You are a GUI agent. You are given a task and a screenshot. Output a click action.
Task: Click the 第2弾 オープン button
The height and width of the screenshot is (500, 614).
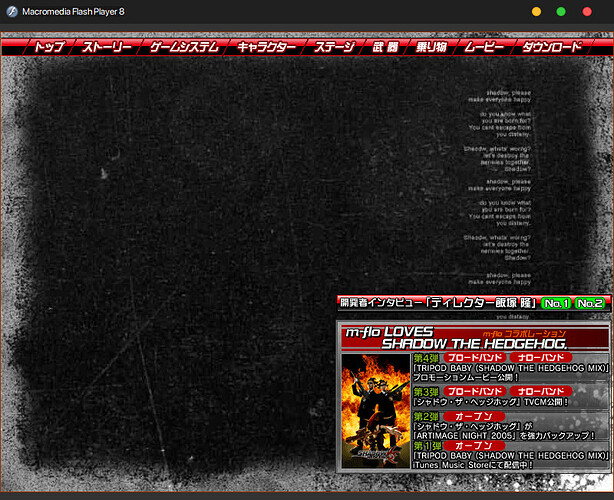pyautogui.click(x=474, y=416)
